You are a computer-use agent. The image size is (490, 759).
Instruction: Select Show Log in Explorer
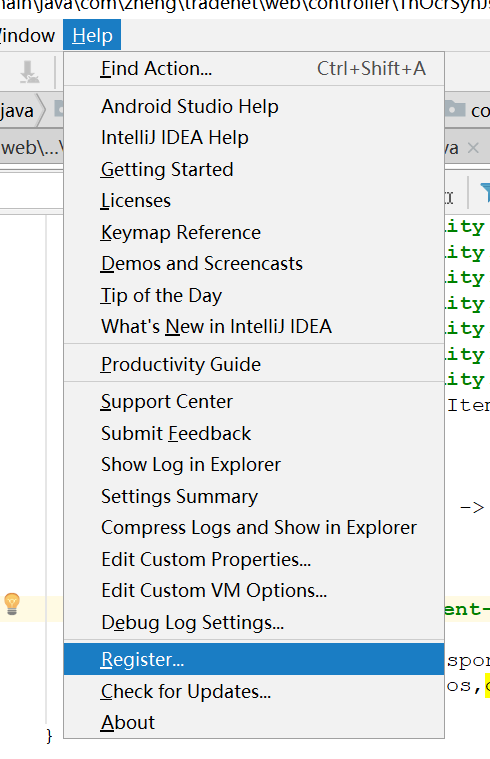(254, 465)
